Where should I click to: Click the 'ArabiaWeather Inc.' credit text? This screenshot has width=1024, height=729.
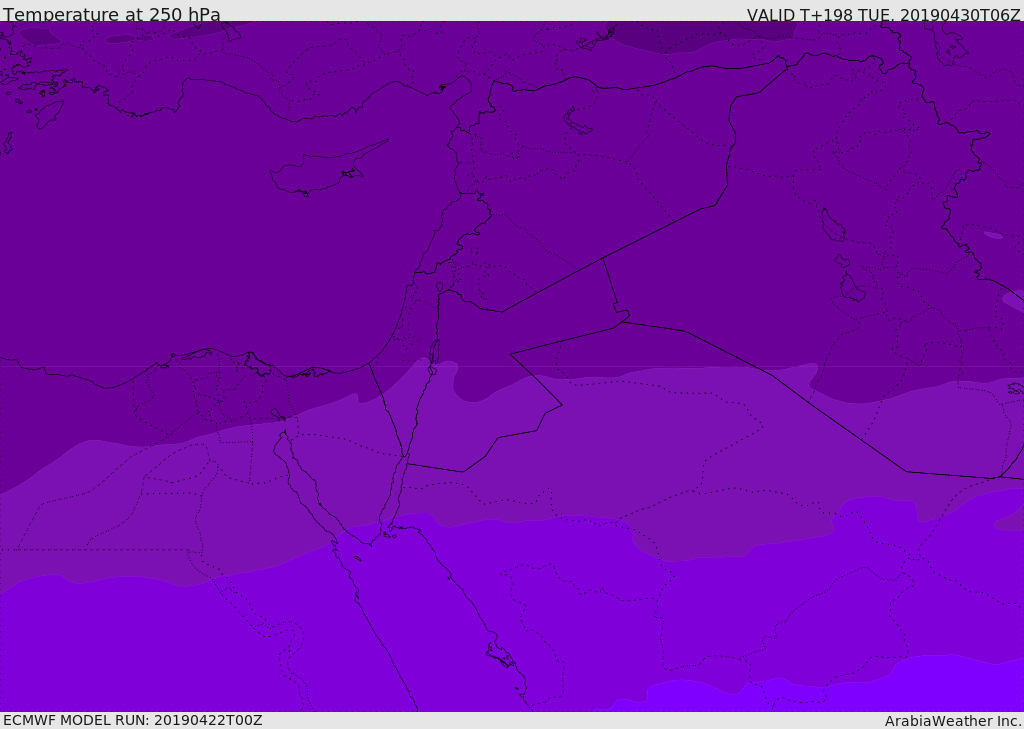(x=953, y=721)
